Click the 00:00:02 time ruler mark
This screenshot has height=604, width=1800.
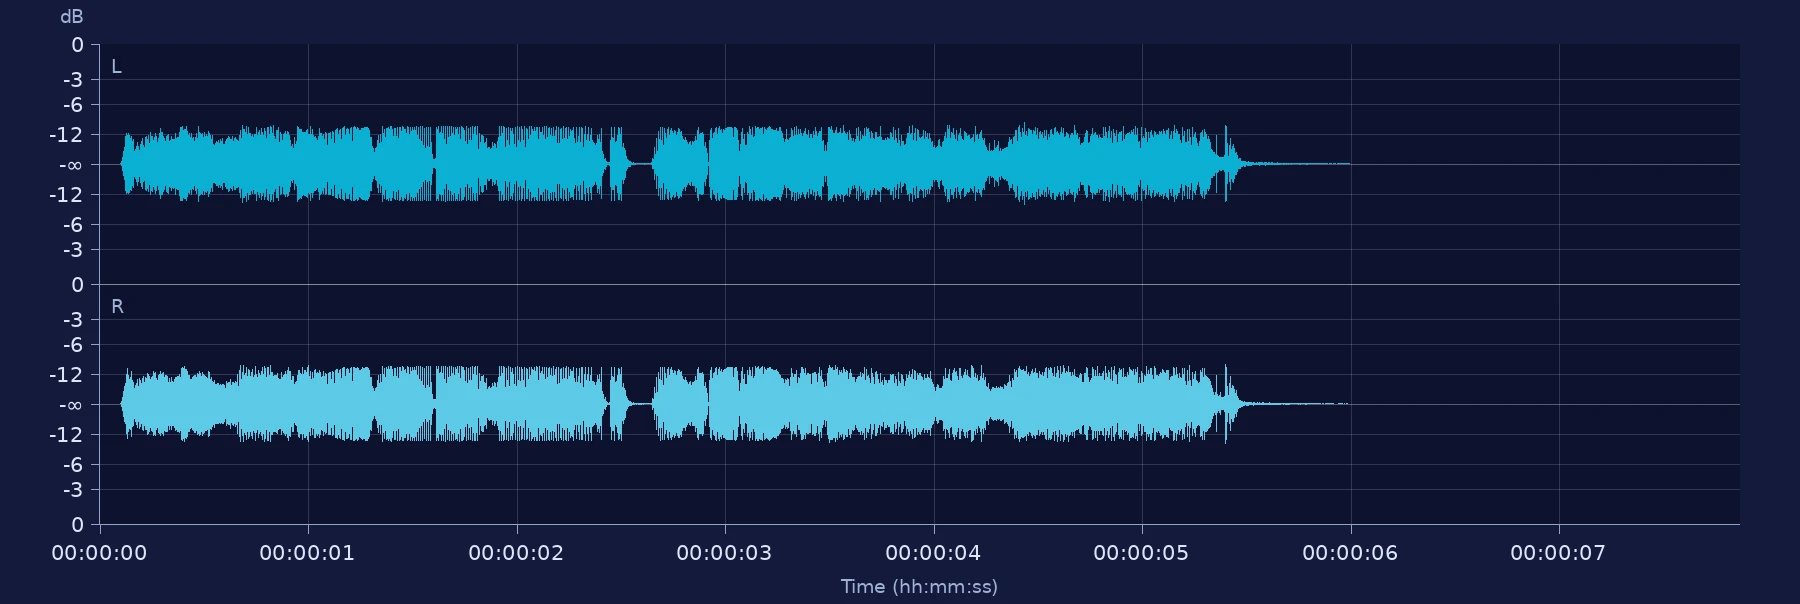point(516,553)
